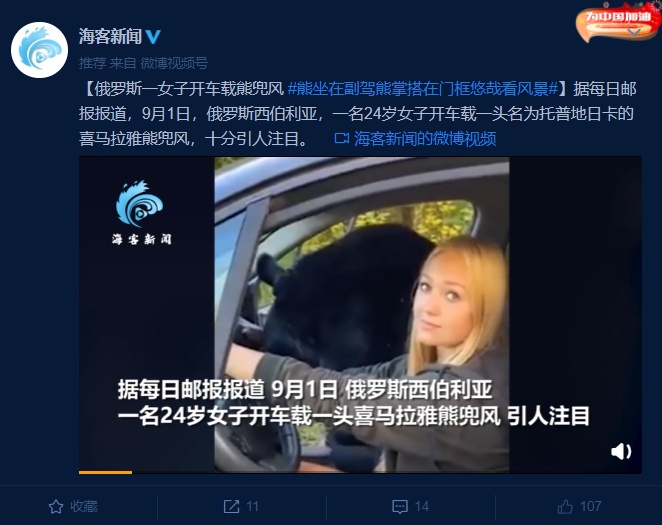The image size is (662, 525).
Task: Open the 微博视频号 source link
Action: [x=174, y=63]
